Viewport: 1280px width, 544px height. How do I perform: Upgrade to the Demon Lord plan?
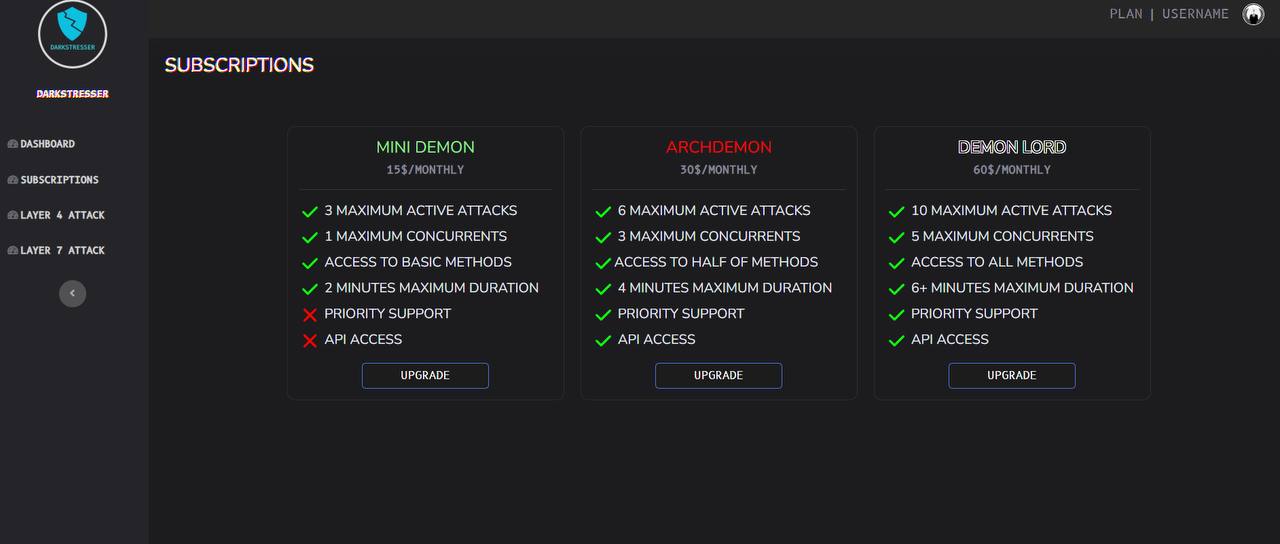1012,375
